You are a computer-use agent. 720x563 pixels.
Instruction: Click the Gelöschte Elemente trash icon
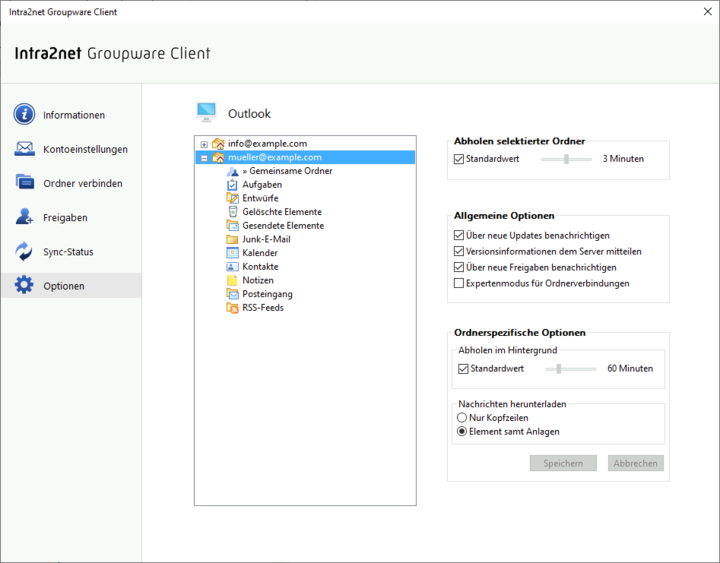(233, 212)
